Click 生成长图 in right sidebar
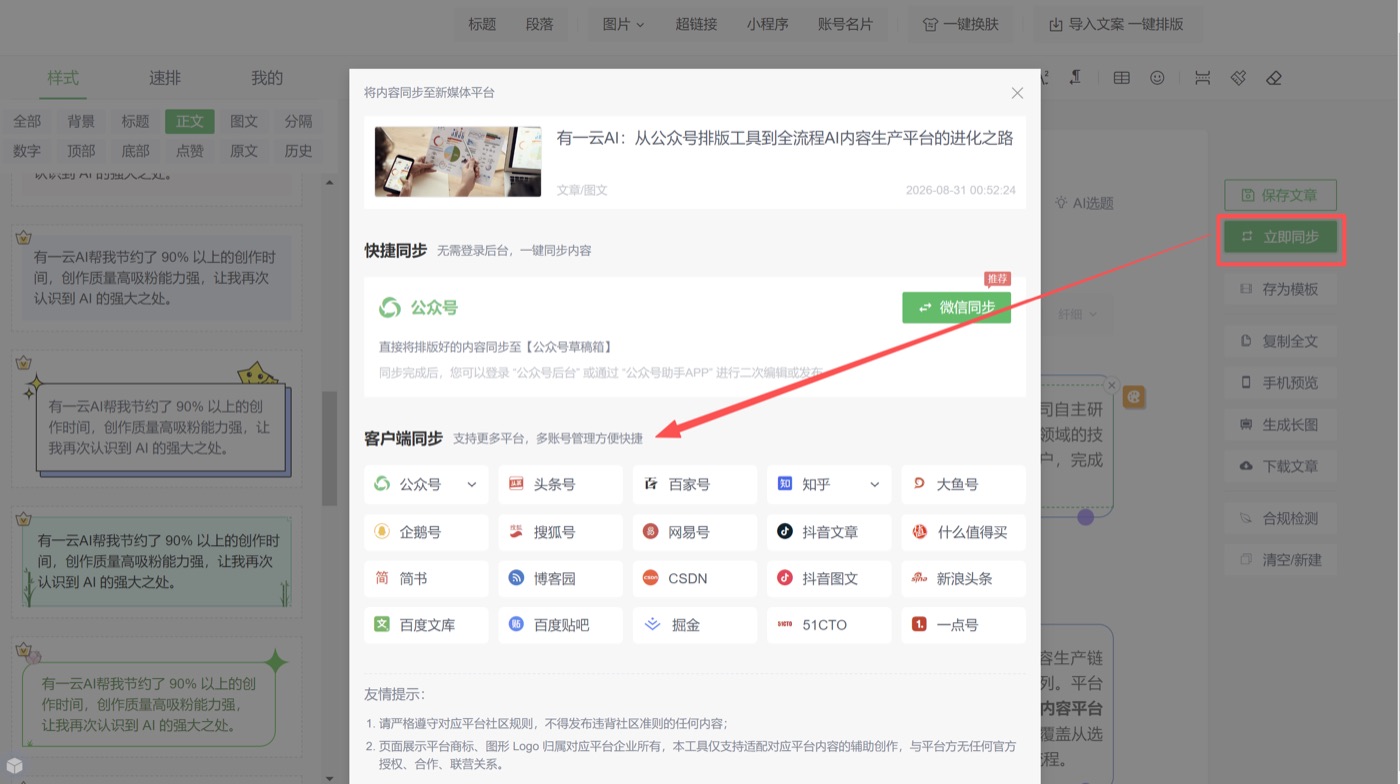1400x784 pixels. [x=1280, y=425]
